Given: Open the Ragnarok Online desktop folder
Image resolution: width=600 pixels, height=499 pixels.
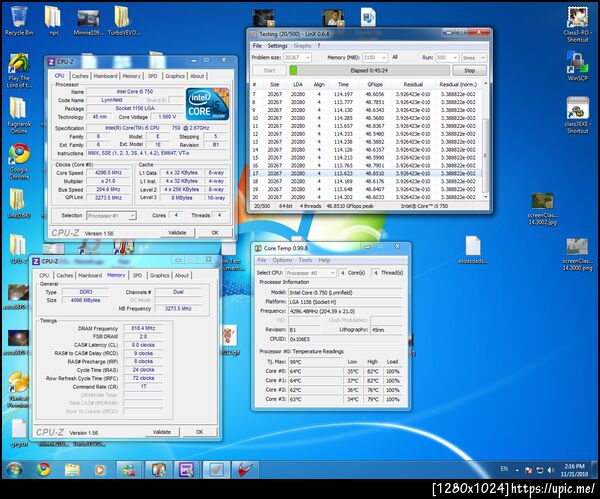Looking at the screenshot, I should (x=19, y=116).
